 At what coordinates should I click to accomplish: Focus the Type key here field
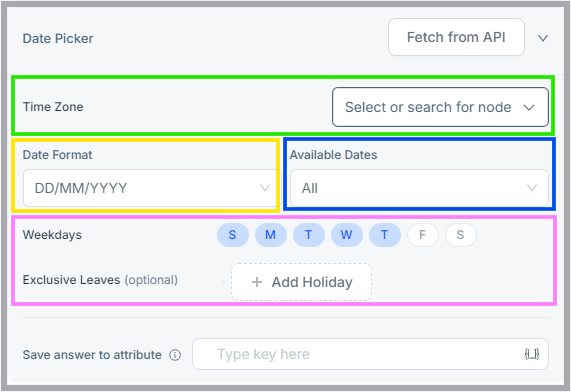[x=370, y=354]
